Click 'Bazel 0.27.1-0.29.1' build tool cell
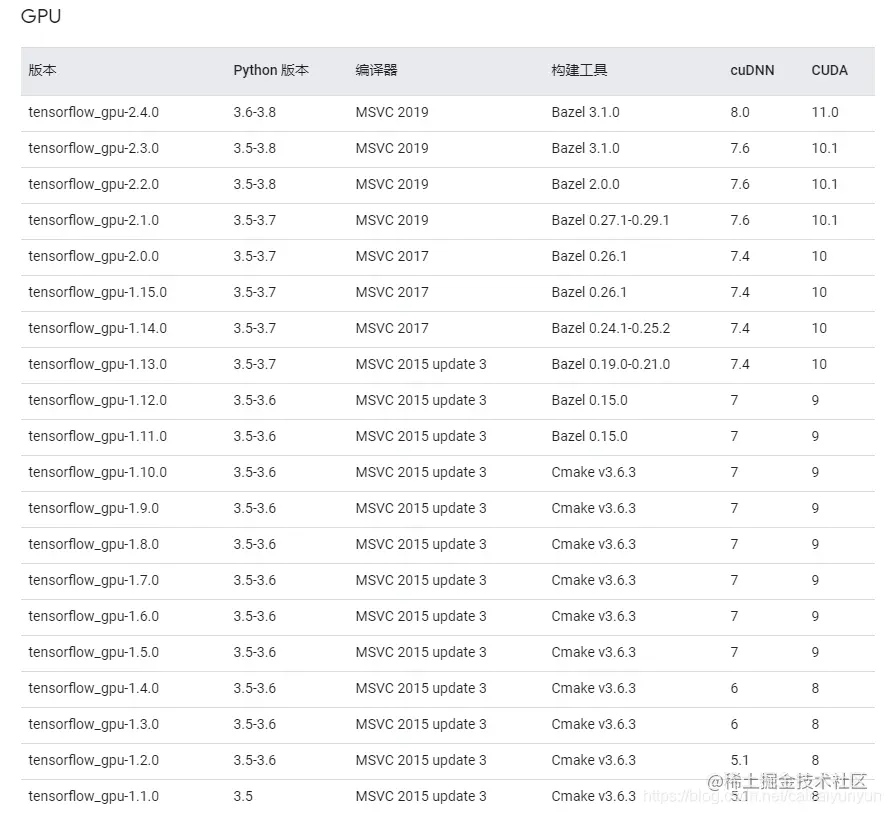This screenshot has width=890, height=814. pos(610,220)
